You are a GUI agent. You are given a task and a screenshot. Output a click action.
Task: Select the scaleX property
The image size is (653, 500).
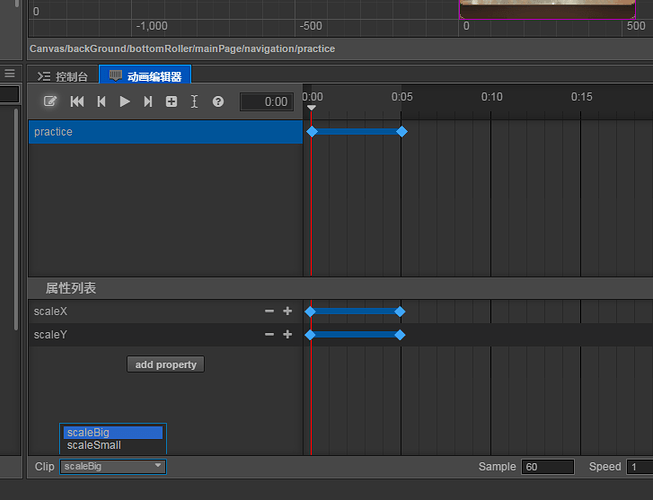point(50,311)
